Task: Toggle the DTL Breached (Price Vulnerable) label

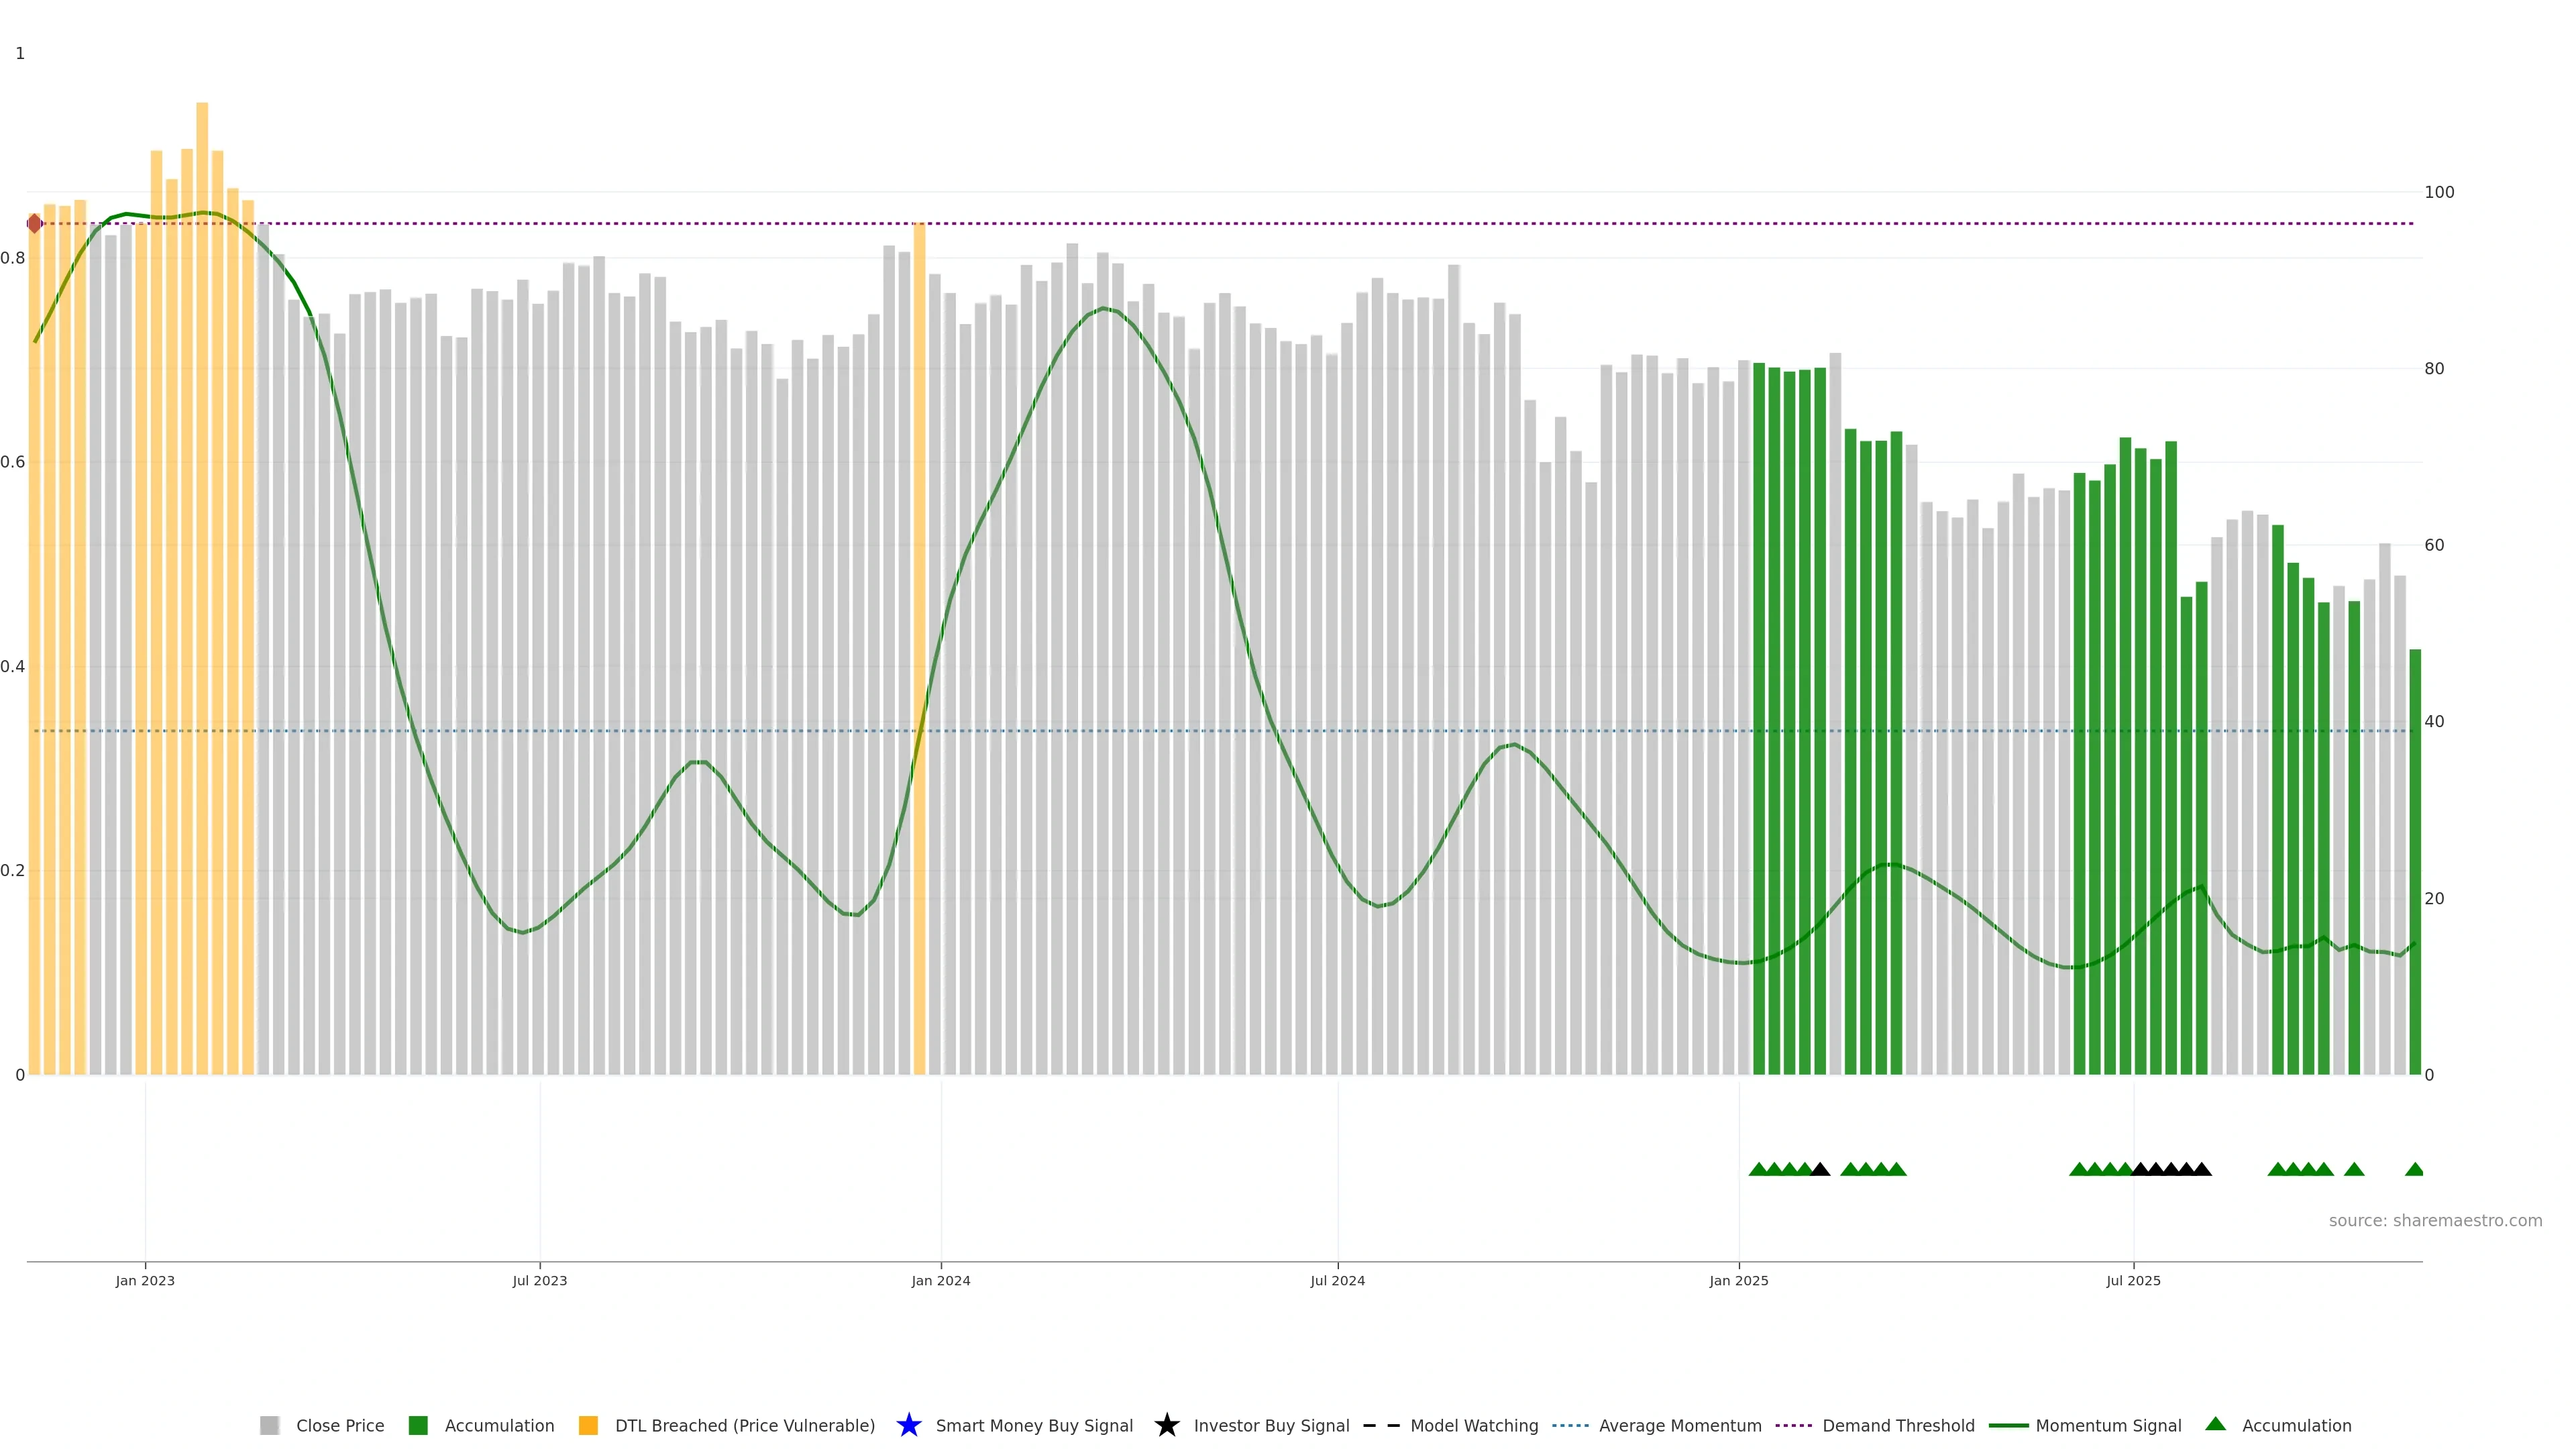Action: [x=745, y=1425]
